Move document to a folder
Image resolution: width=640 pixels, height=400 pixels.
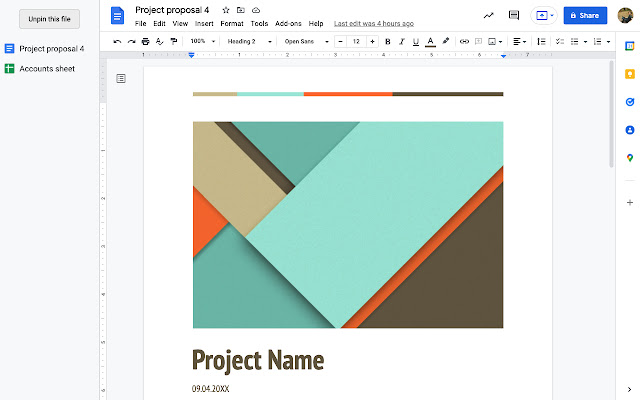(x=241, y=10)
